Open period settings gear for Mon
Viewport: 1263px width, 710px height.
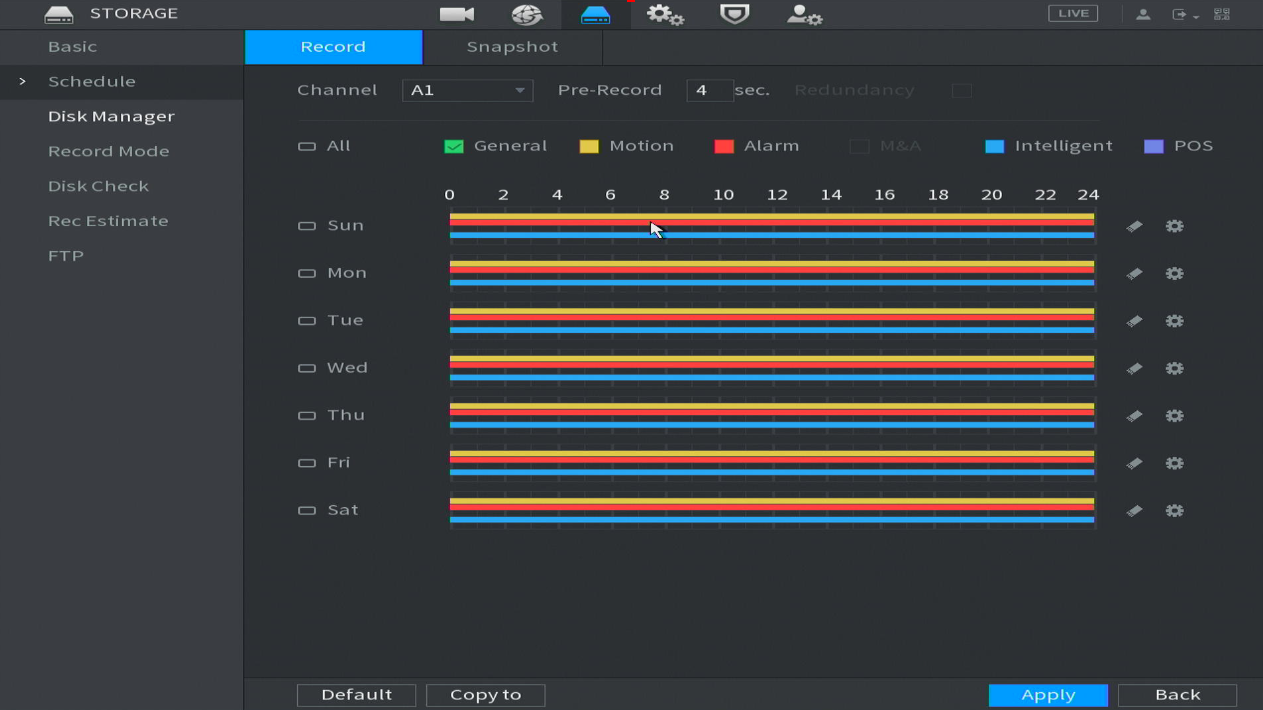(x=1175, y=274)
